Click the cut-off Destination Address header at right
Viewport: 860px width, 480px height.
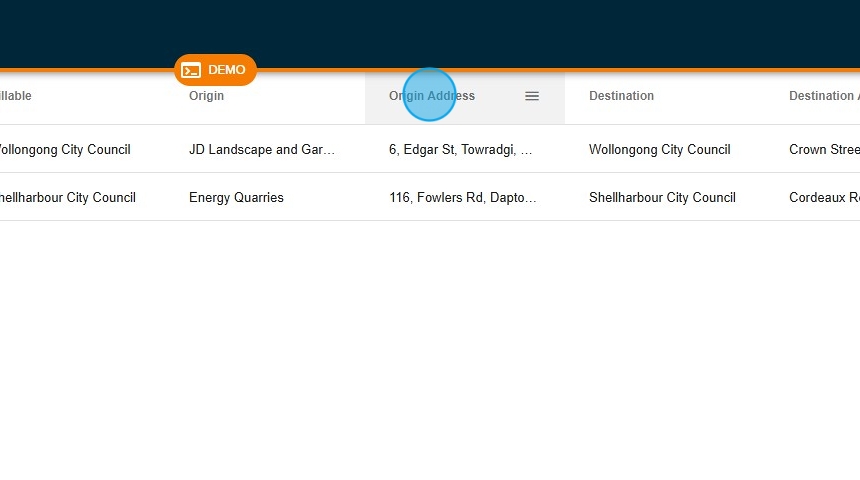tap(823, 96)
